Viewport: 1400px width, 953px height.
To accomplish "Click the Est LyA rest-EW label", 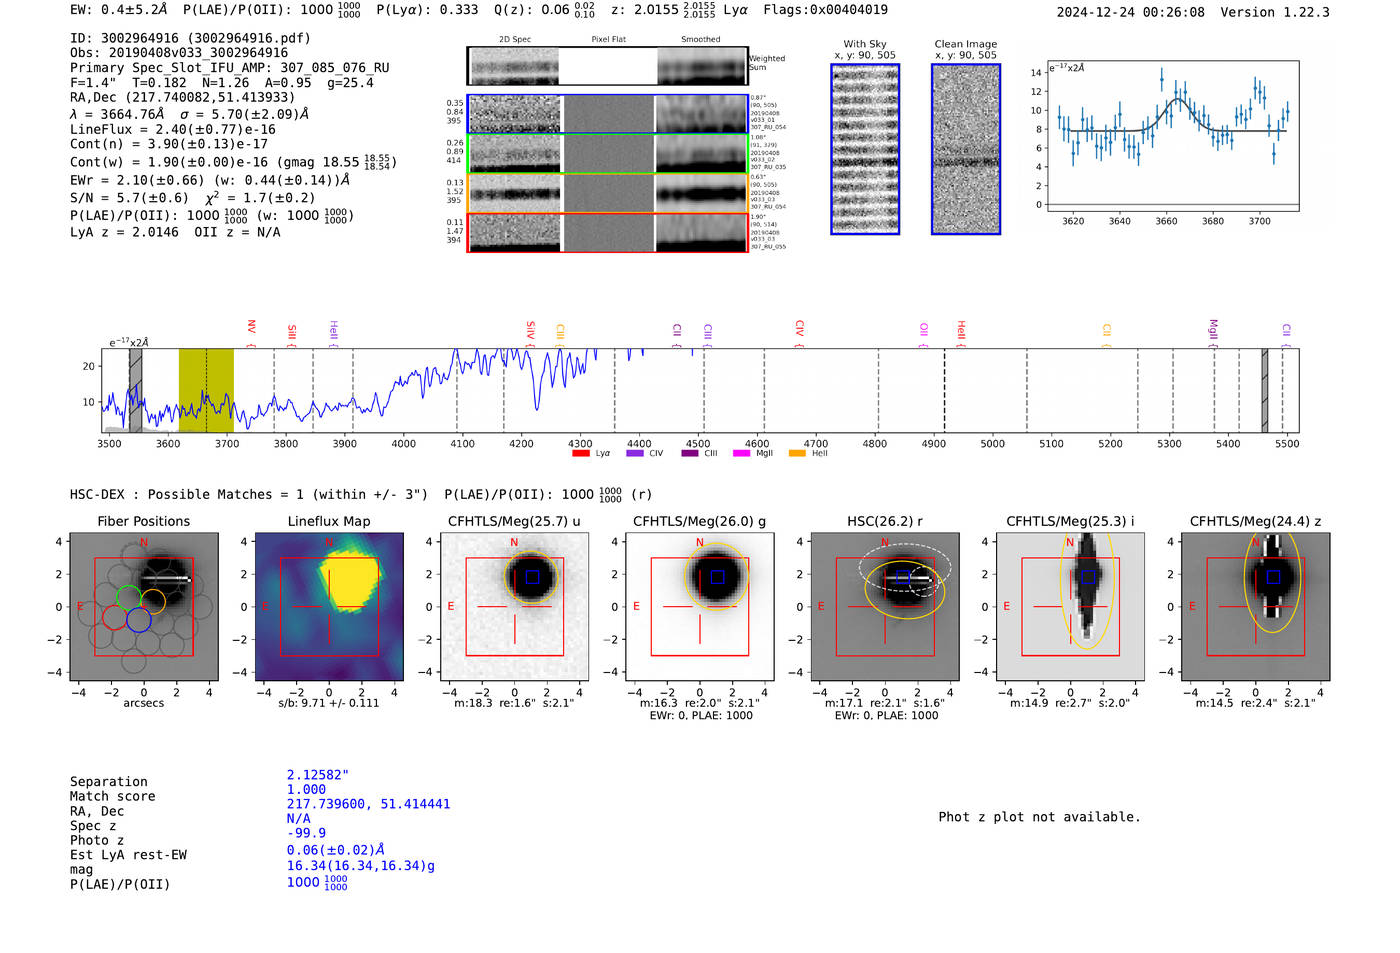I will pos(128,855).
